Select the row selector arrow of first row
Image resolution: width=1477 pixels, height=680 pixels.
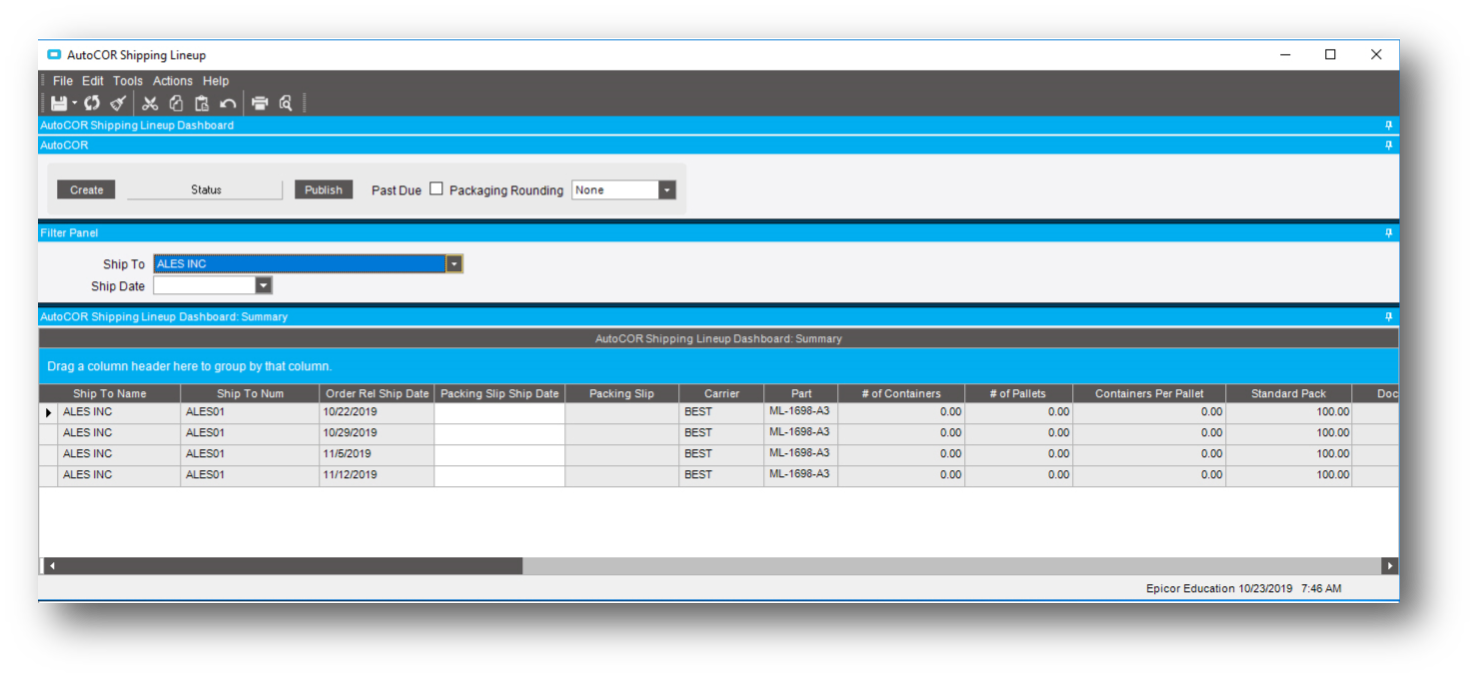pos(48,412)
